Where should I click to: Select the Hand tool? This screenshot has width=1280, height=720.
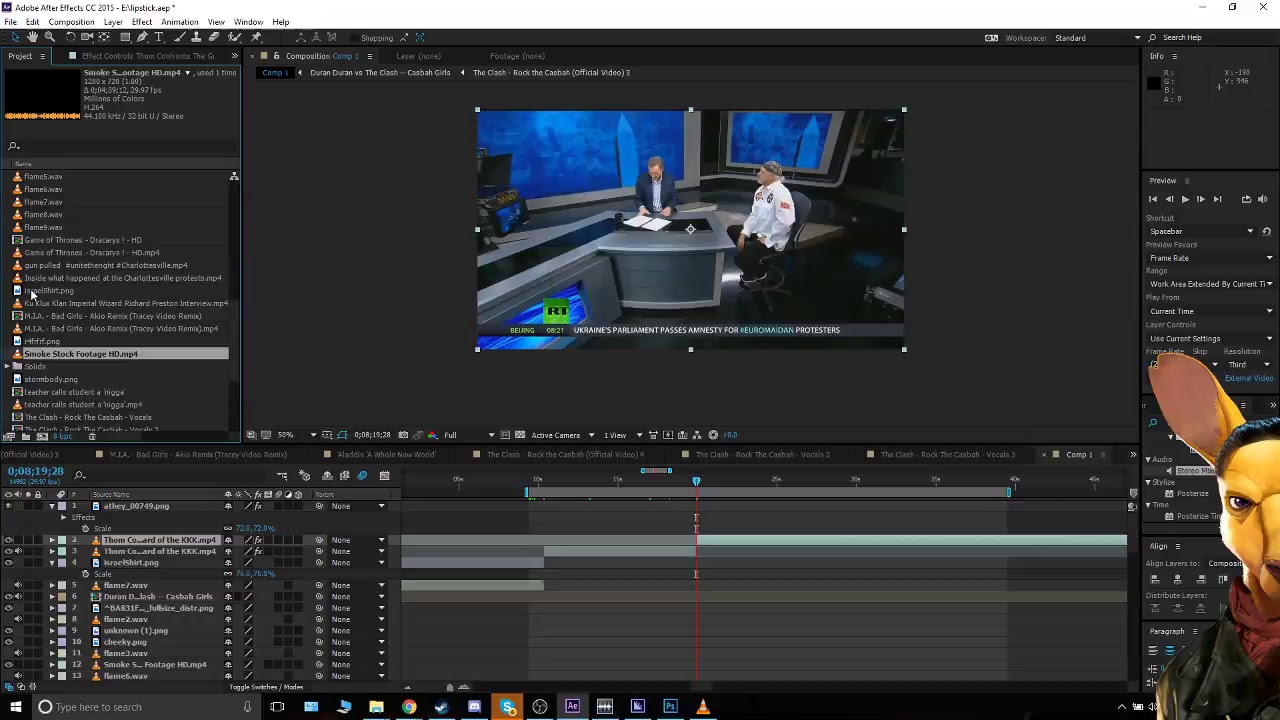[x=32, y=37]
